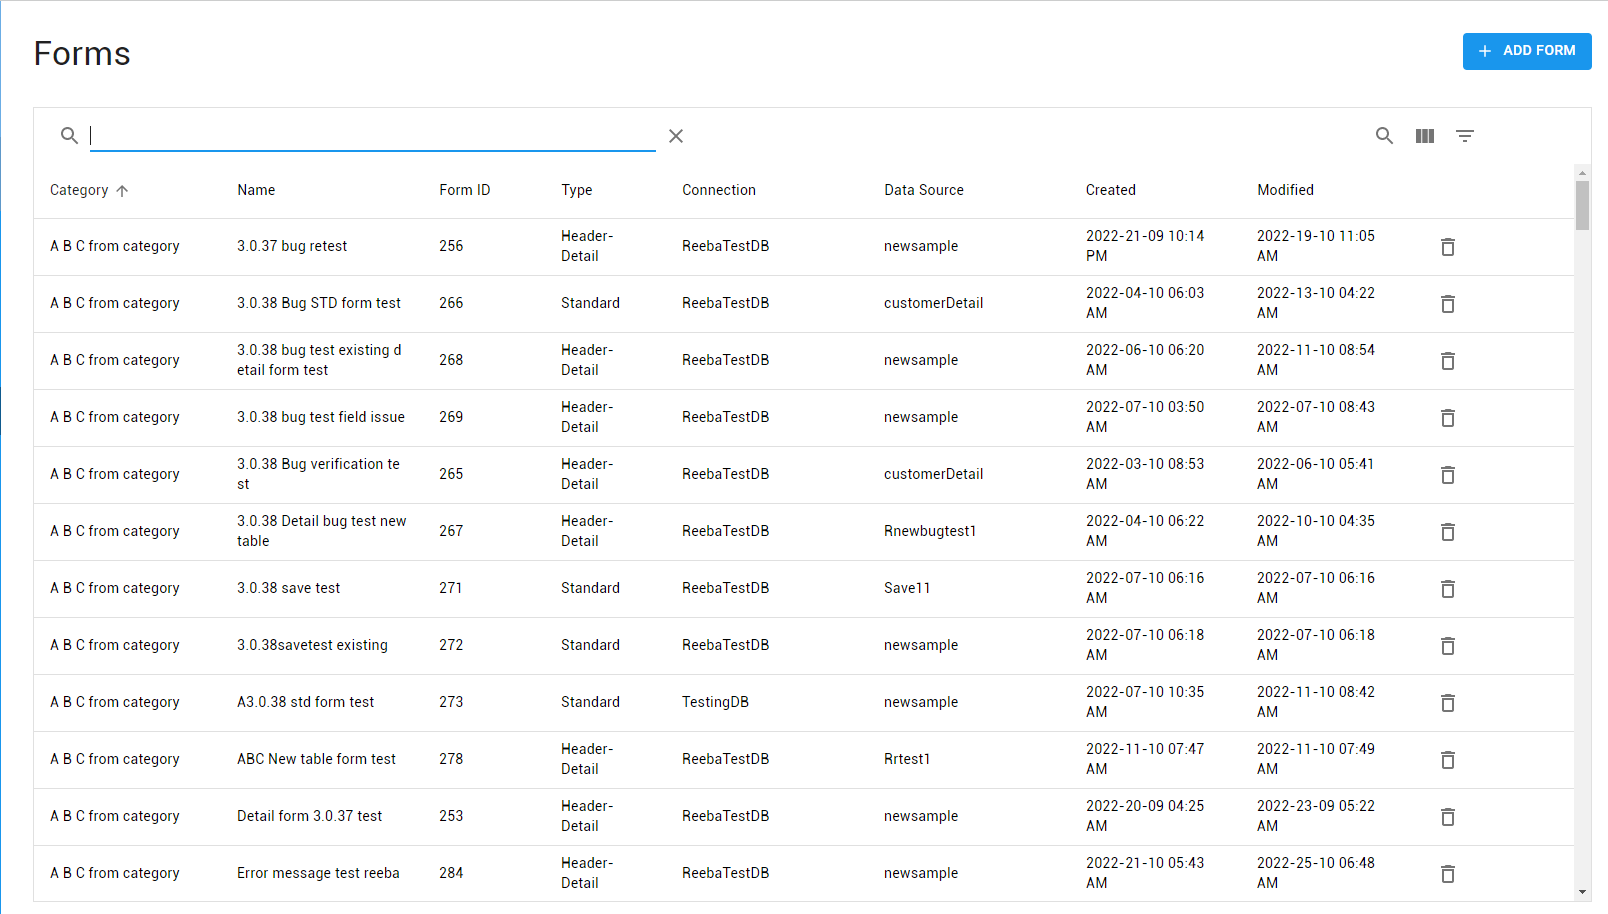Delete the Detail form 3.0.37 test row
The height and width of the screenshot is (914, 1608).
(1447, 817)
